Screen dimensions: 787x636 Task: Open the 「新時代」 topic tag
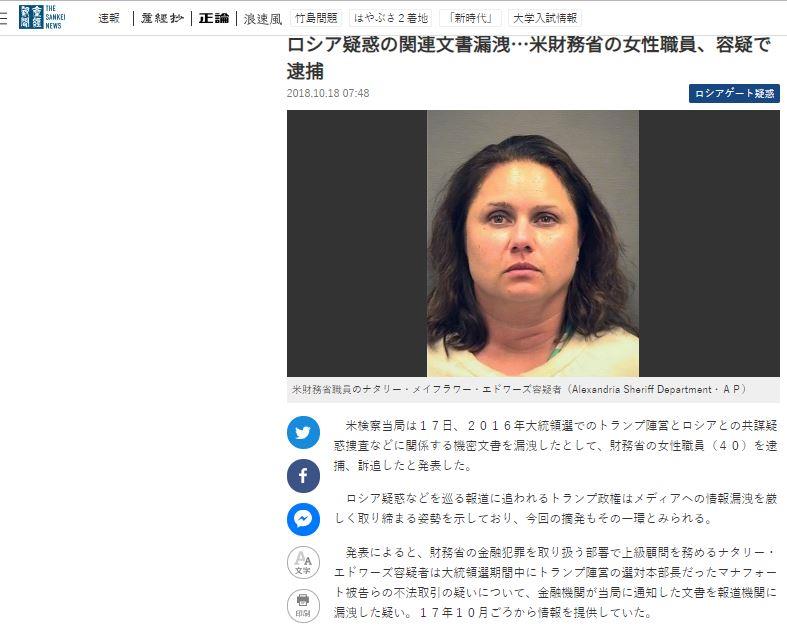click(x=470, y=19)
